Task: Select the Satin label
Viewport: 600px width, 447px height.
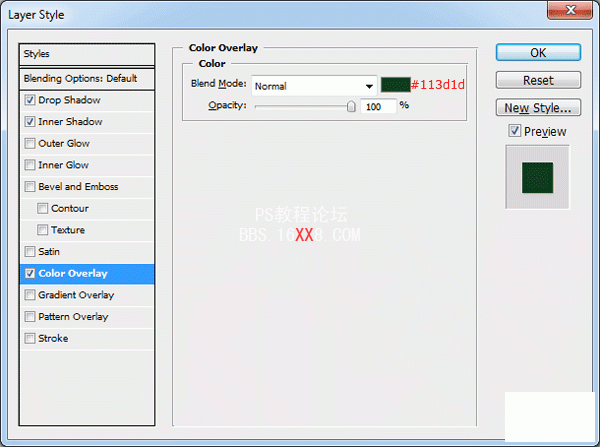Action: coord(49,252)
